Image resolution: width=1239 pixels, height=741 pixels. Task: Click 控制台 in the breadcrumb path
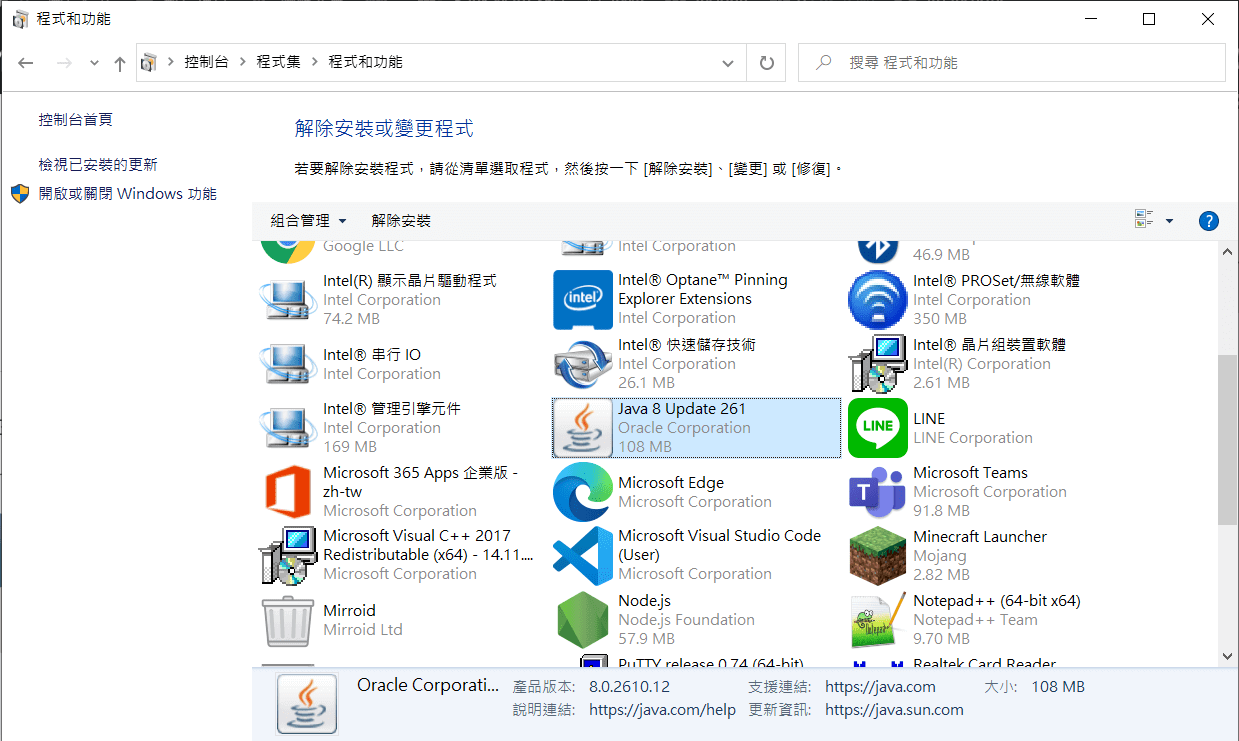[206, 62]
